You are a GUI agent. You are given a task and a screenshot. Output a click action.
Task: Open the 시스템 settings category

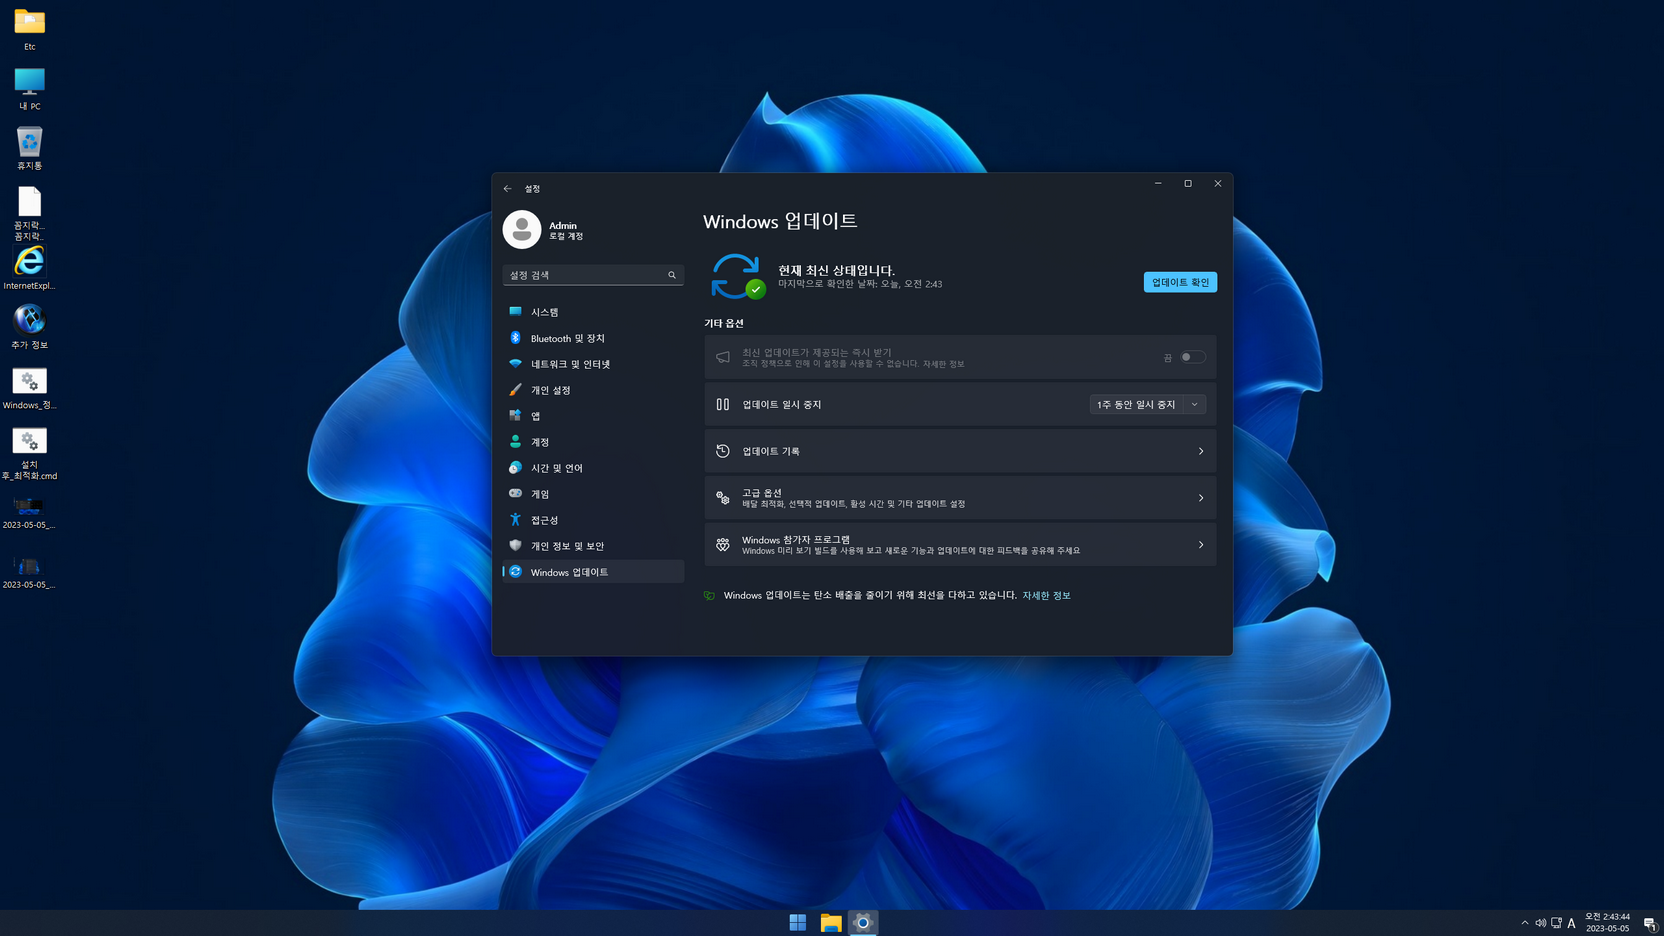click(x=593, y=312)
